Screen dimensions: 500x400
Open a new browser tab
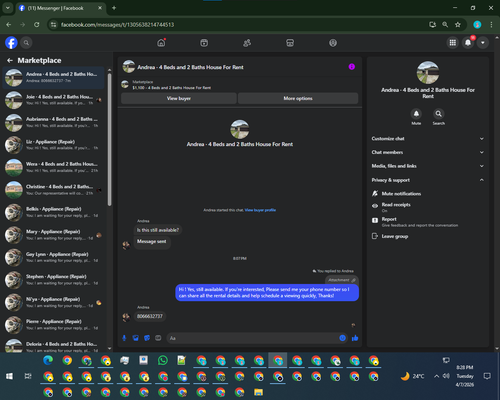pos(114,8)
